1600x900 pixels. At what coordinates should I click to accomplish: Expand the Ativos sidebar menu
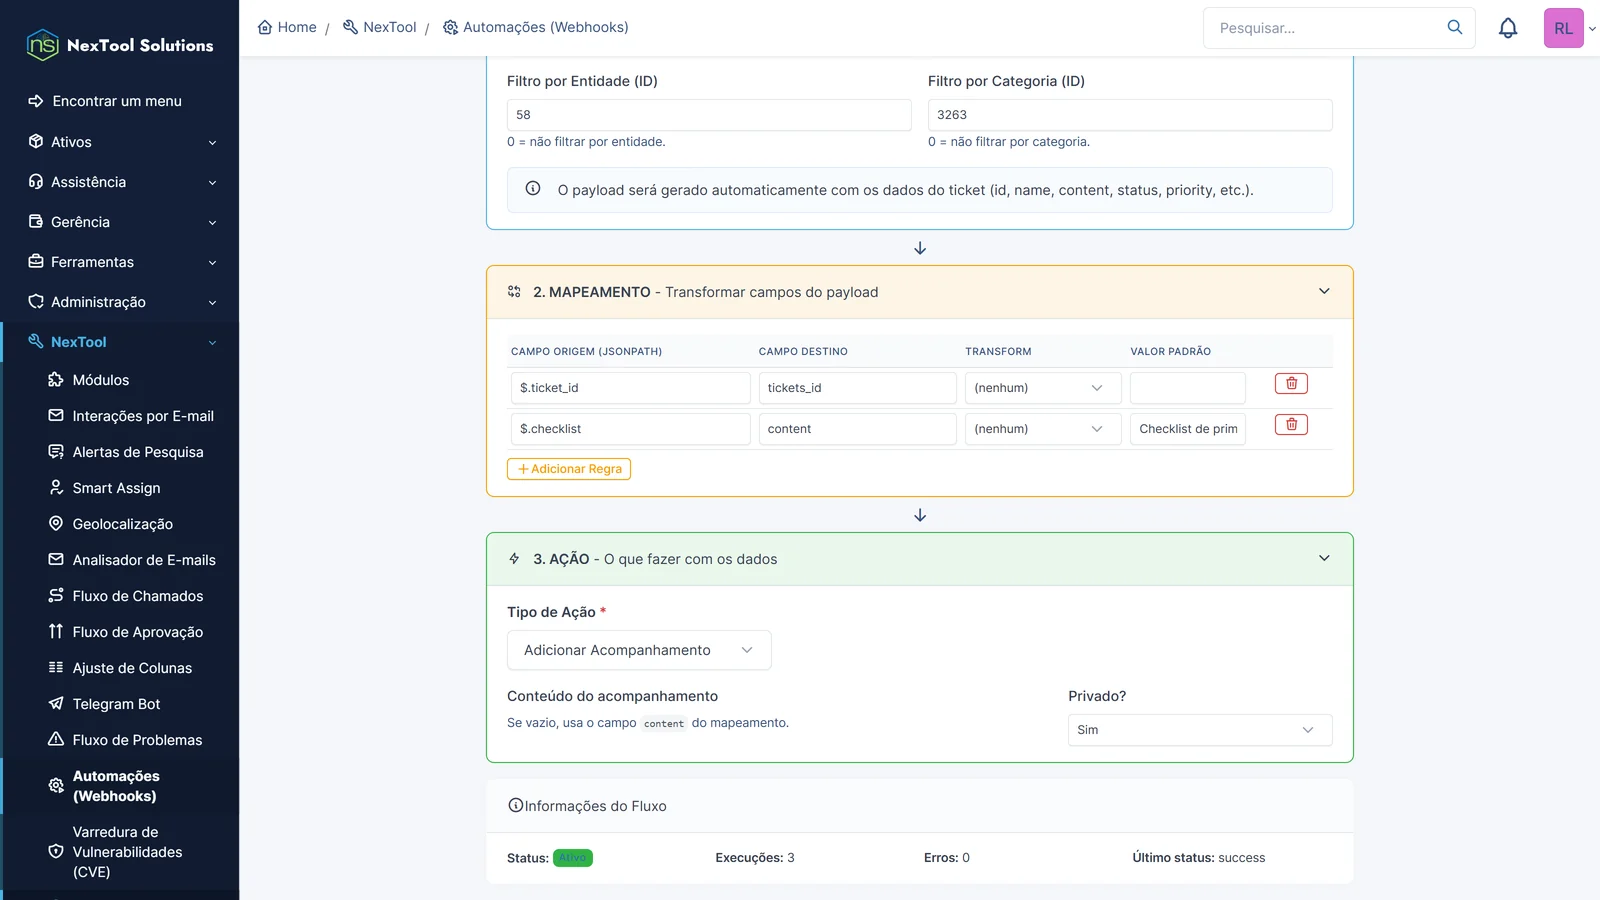[x=120, y=142]
